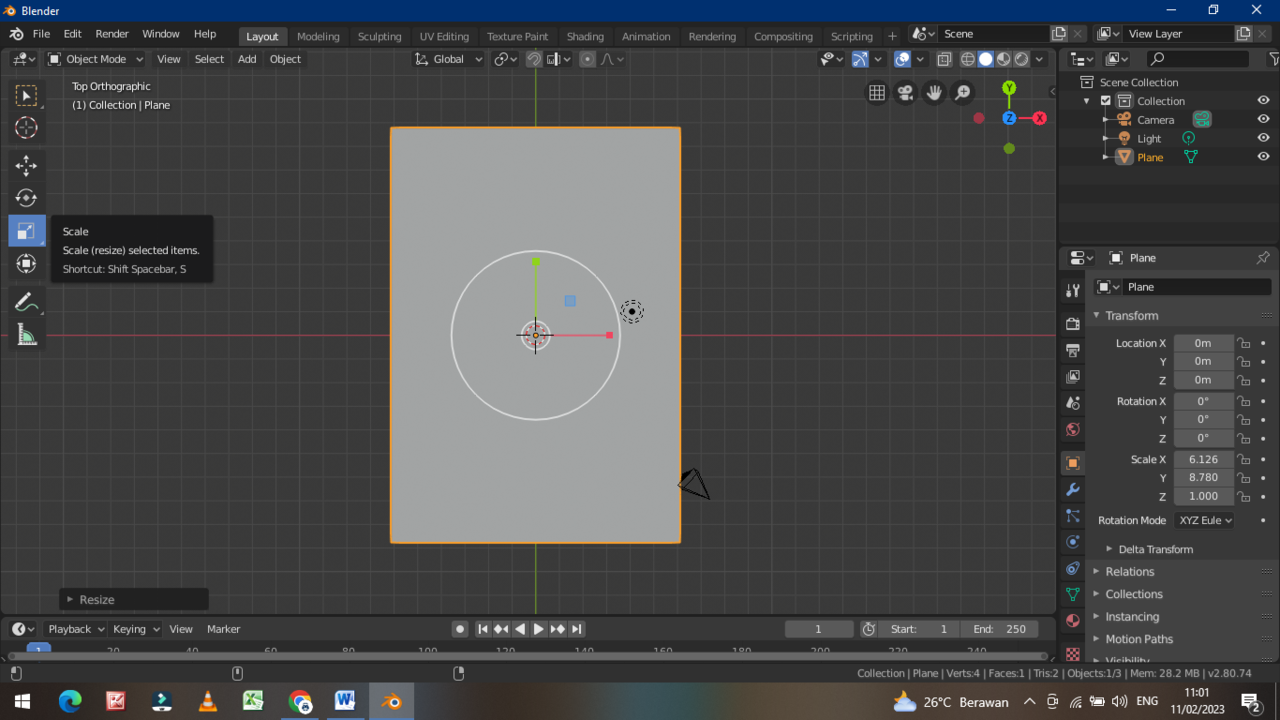Open the Physics properties tab
The image size is (1280, 720).
click(x=1073, y=542)
